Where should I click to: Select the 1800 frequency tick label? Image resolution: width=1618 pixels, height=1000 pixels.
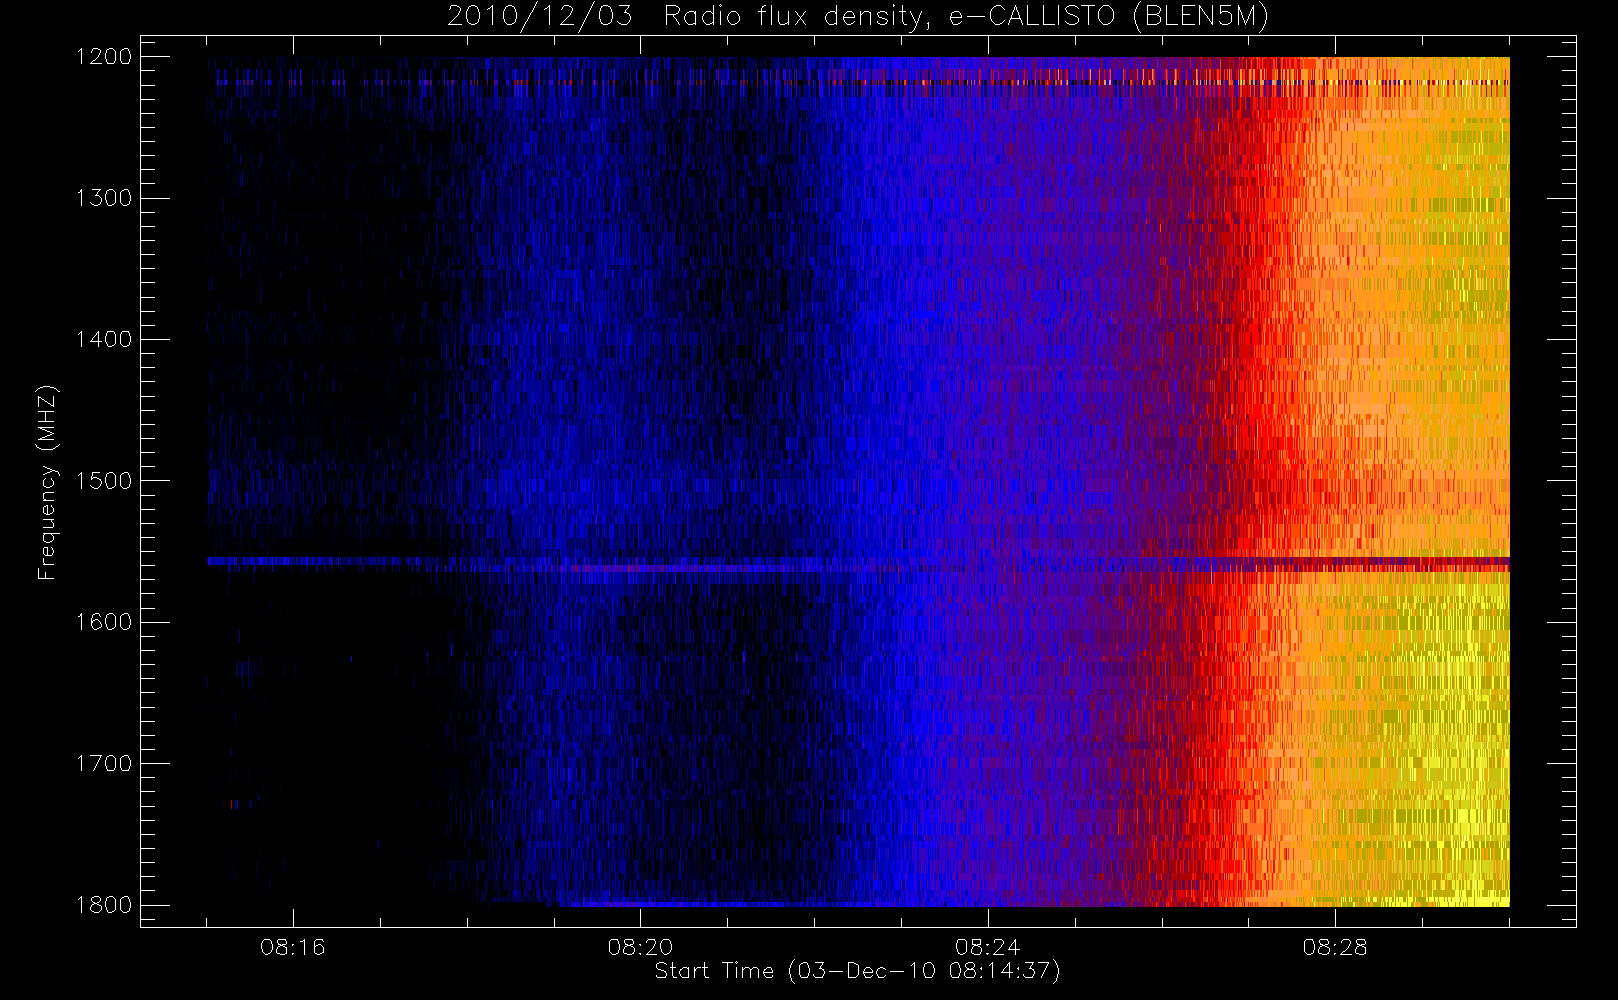(104, 905)
